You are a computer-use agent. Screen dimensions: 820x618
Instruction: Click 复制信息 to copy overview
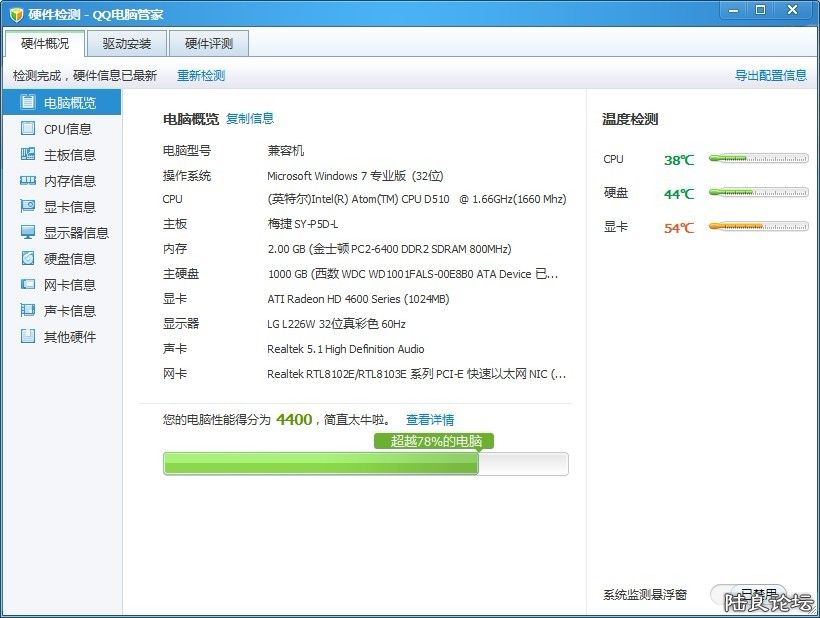coord(250,118)
